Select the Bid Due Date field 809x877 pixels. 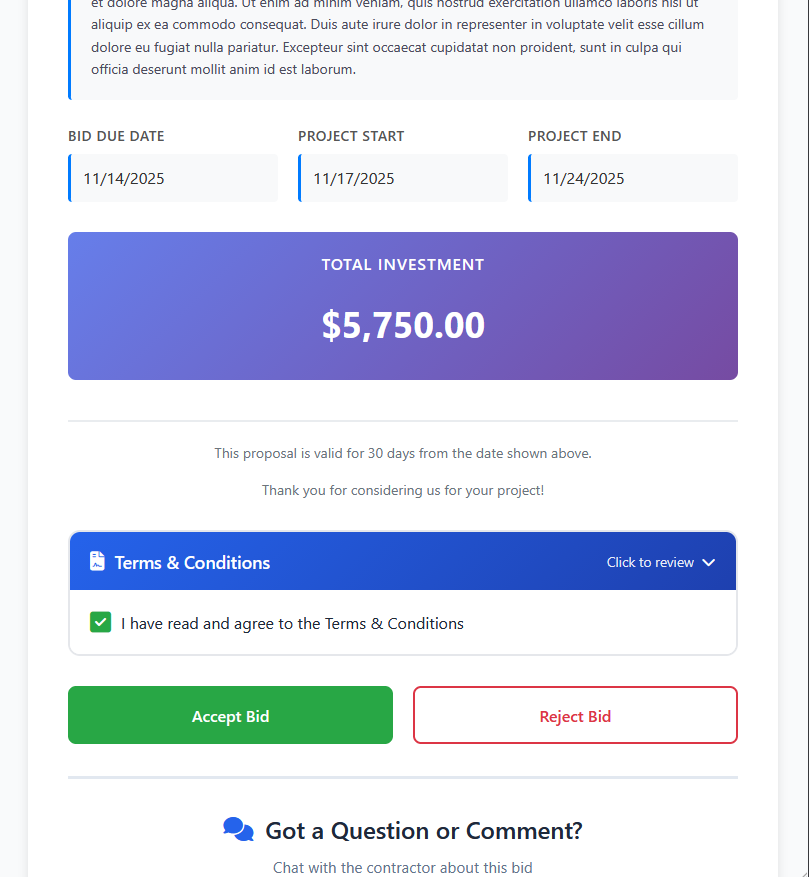(x=174, y=179)
